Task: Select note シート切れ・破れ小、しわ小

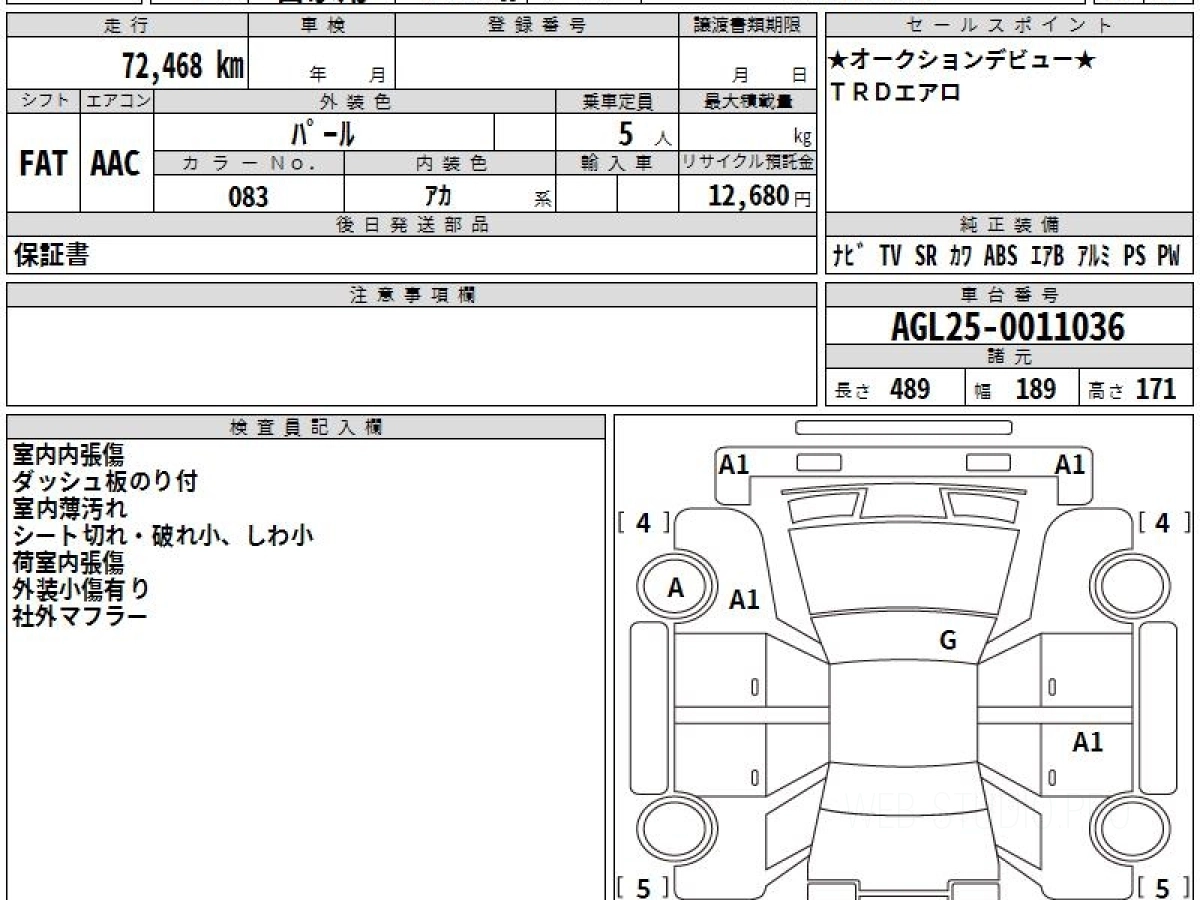Action: click(163, 536)
